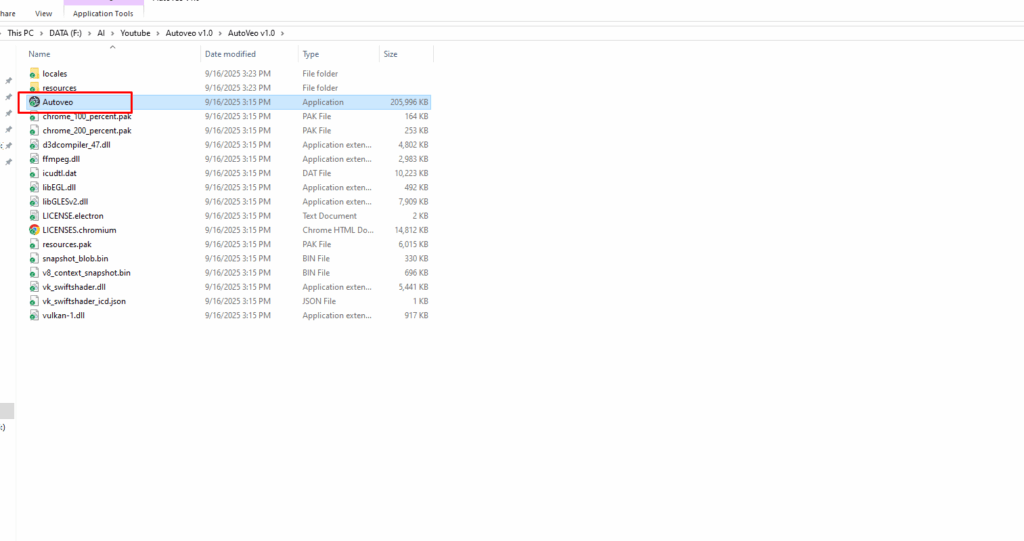Switch to the Application Tools tab
The height and width of the screenshot is (541, 1024).
point(103,14)
